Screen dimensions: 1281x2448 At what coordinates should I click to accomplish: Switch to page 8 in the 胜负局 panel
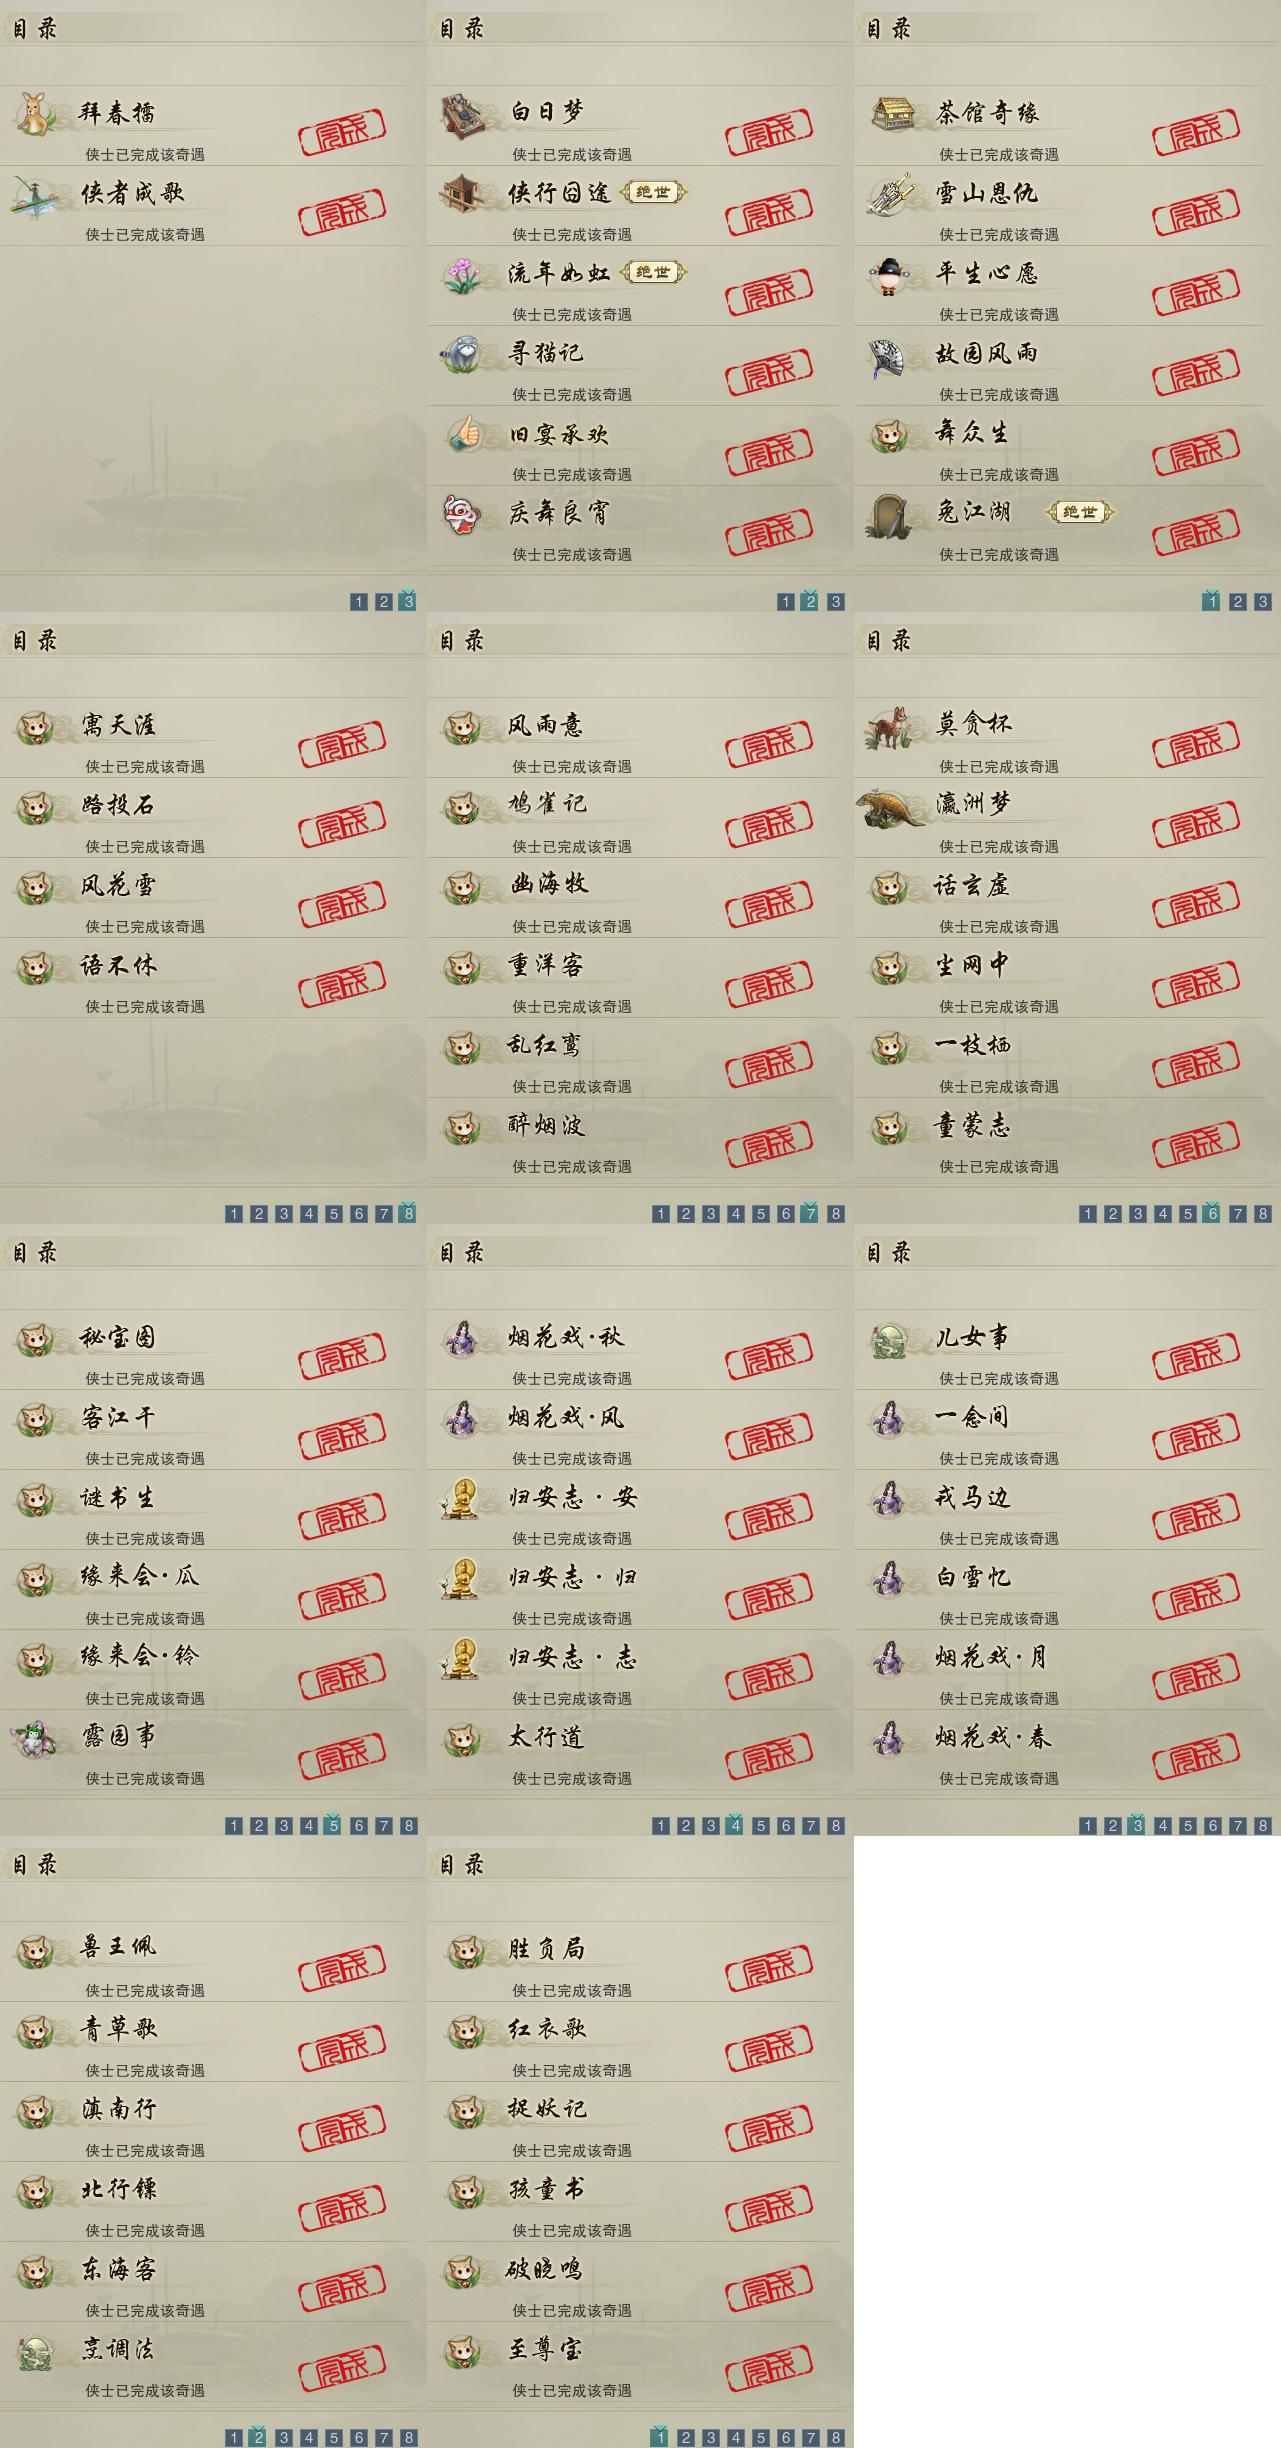point(836,2438)
